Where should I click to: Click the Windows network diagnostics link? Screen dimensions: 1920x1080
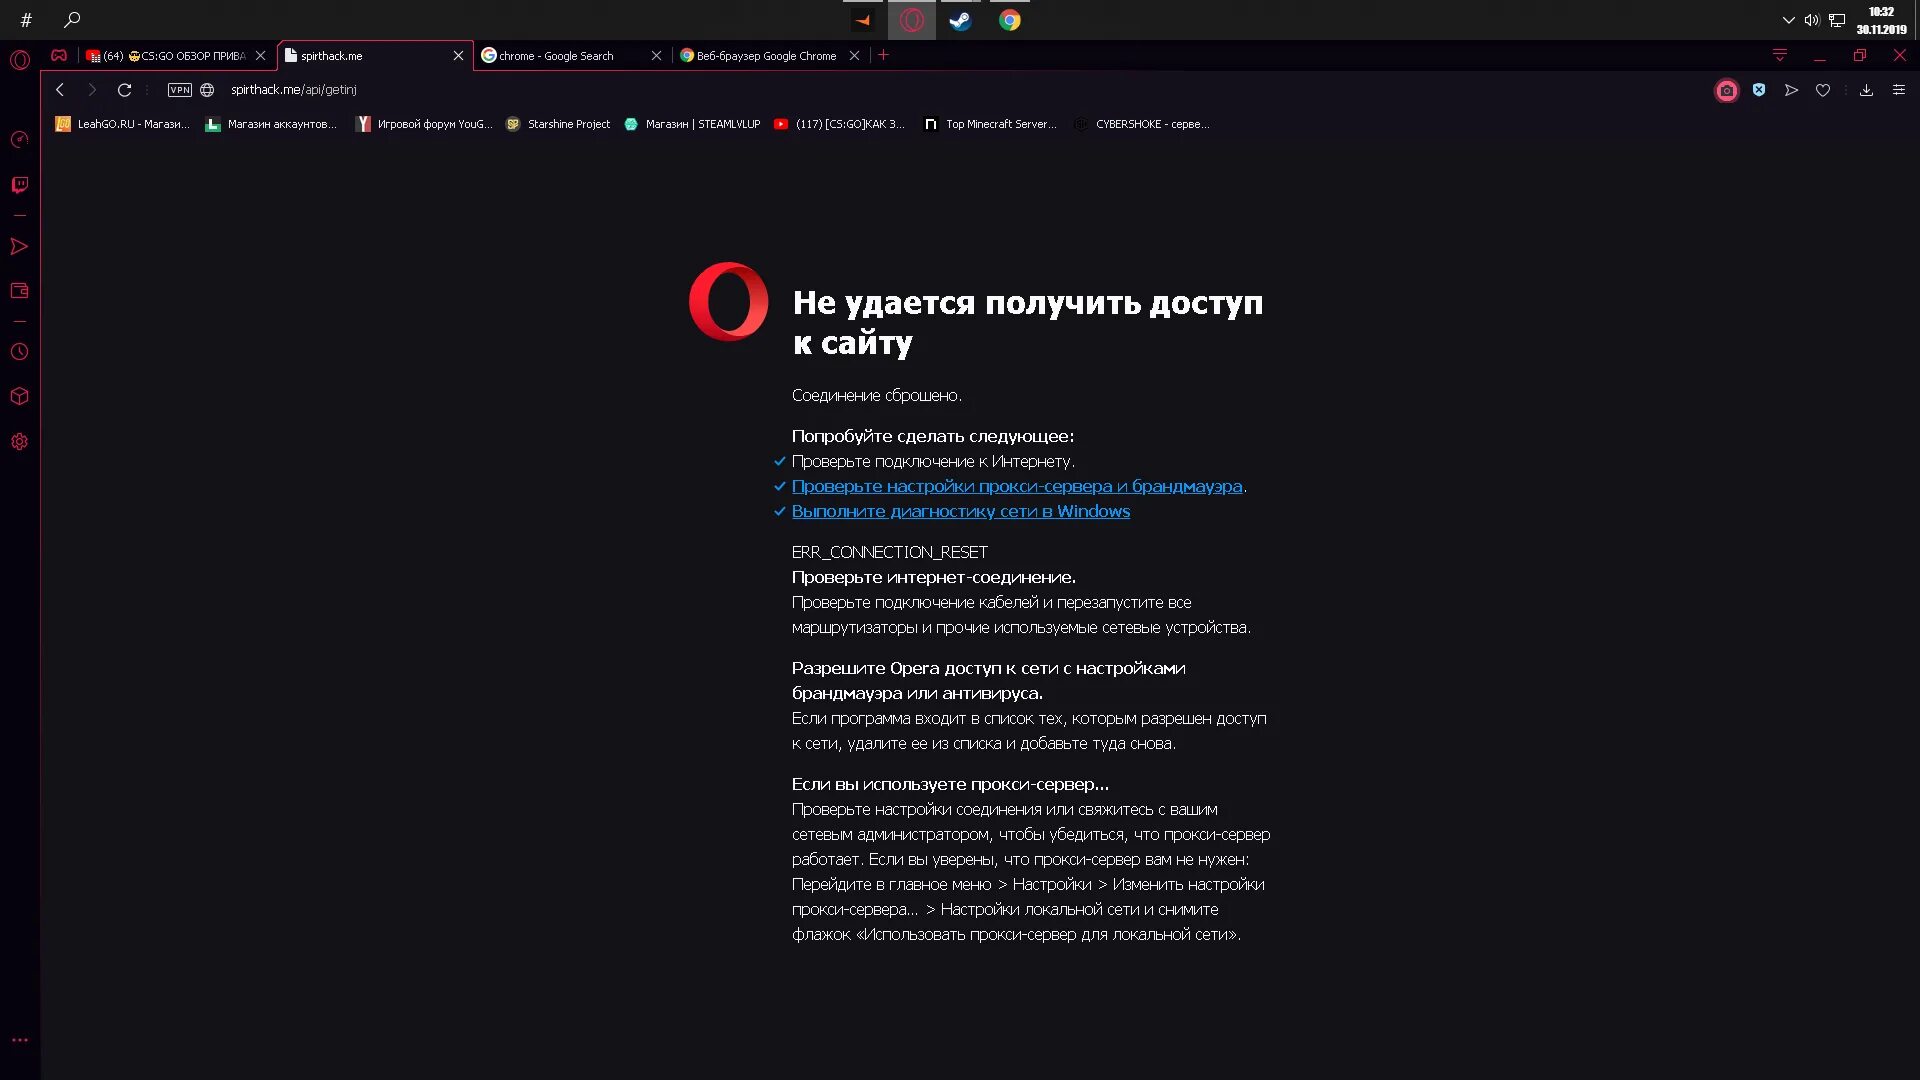pos(961,510)
